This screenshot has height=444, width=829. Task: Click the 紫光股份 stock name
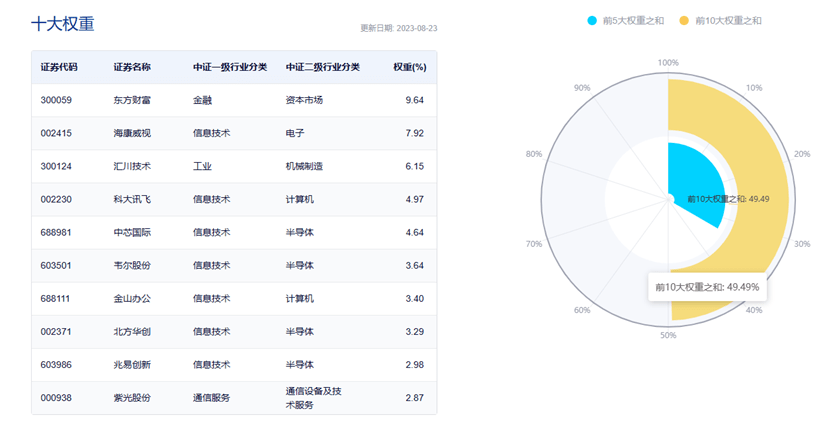coord(132,397)
